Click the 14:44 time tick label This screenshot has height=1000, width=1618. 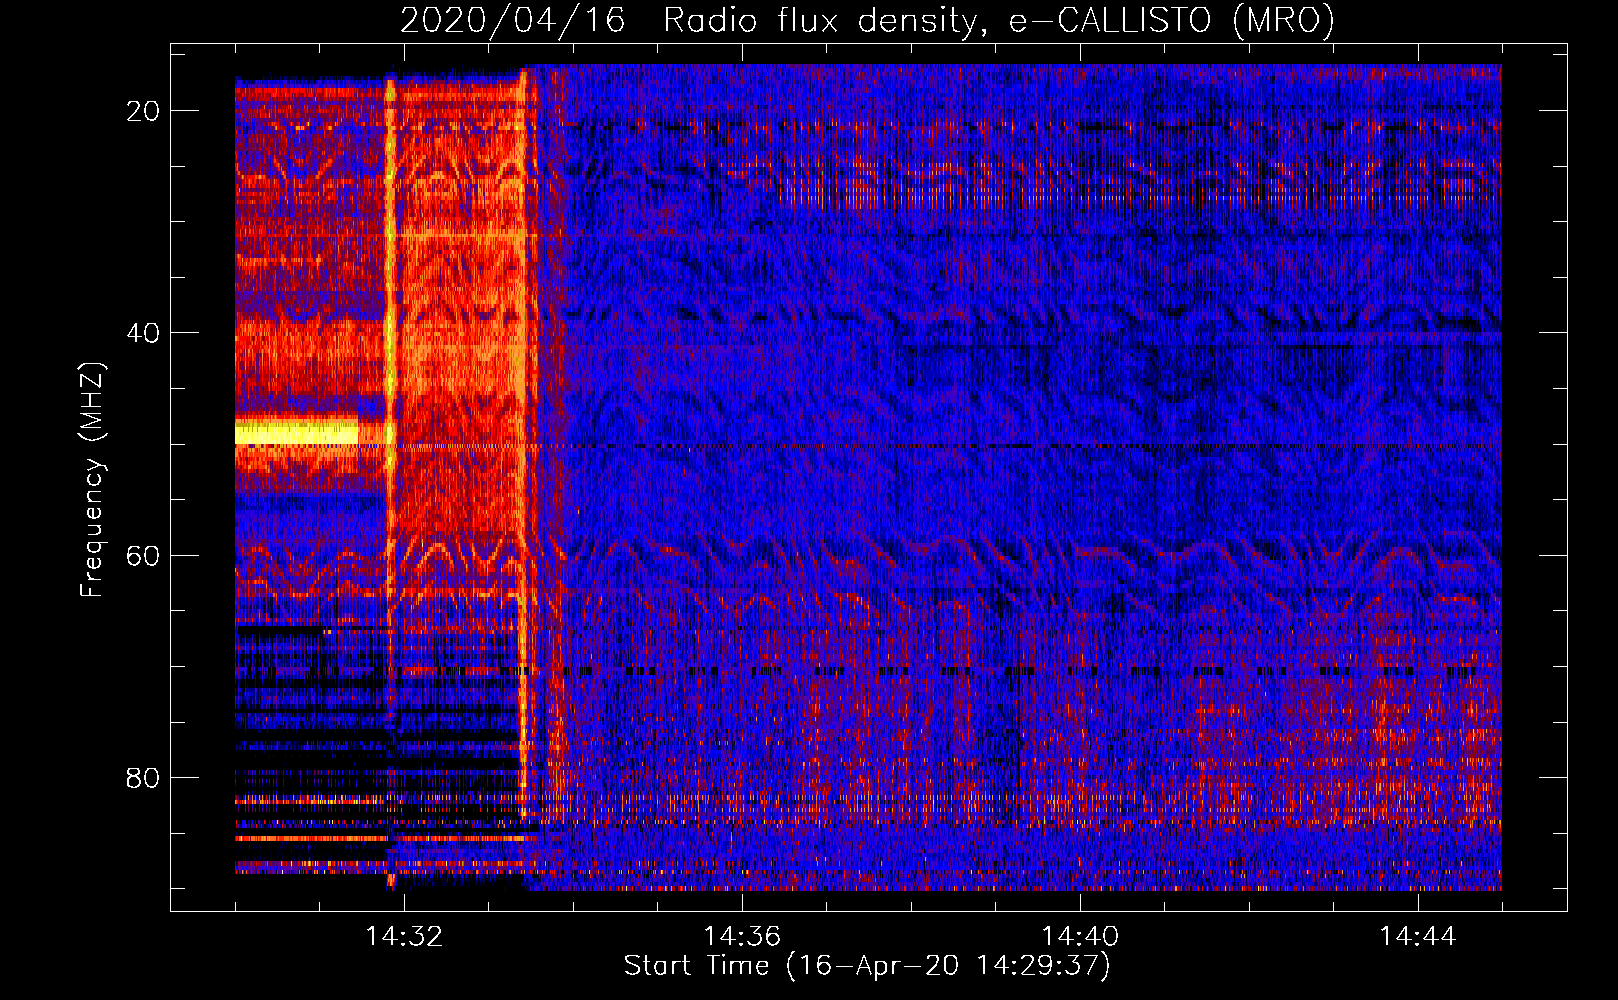pos(1418,937)
